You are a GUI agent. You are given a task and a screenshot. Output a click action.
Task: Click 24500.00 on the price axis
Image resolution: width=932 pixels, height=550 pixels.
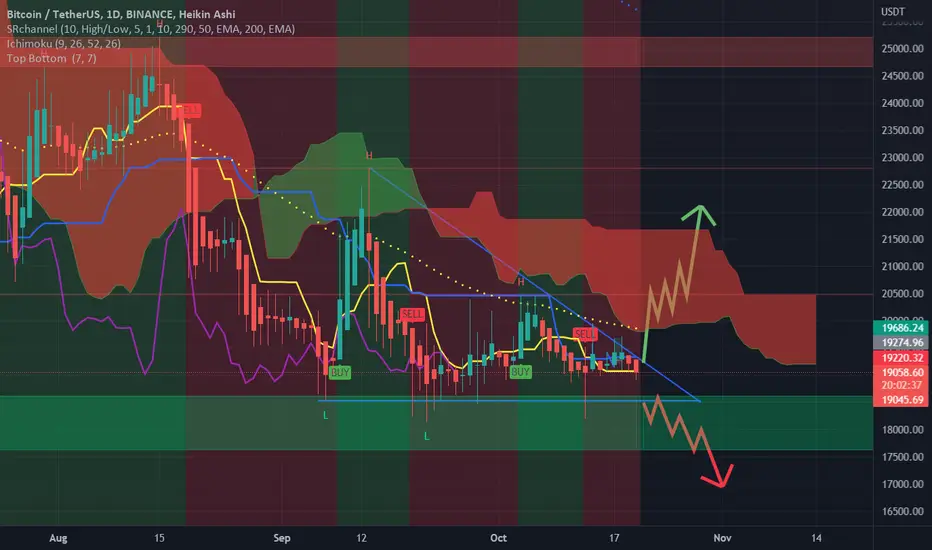902,76
